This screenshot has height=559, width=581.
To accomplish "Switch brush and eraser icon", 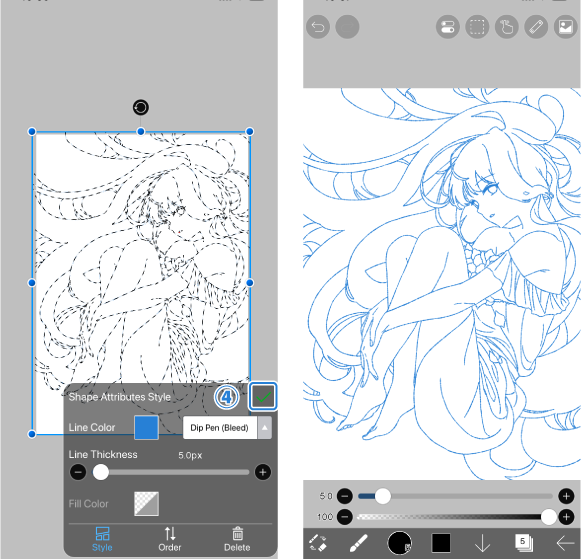I will point(318,543).
